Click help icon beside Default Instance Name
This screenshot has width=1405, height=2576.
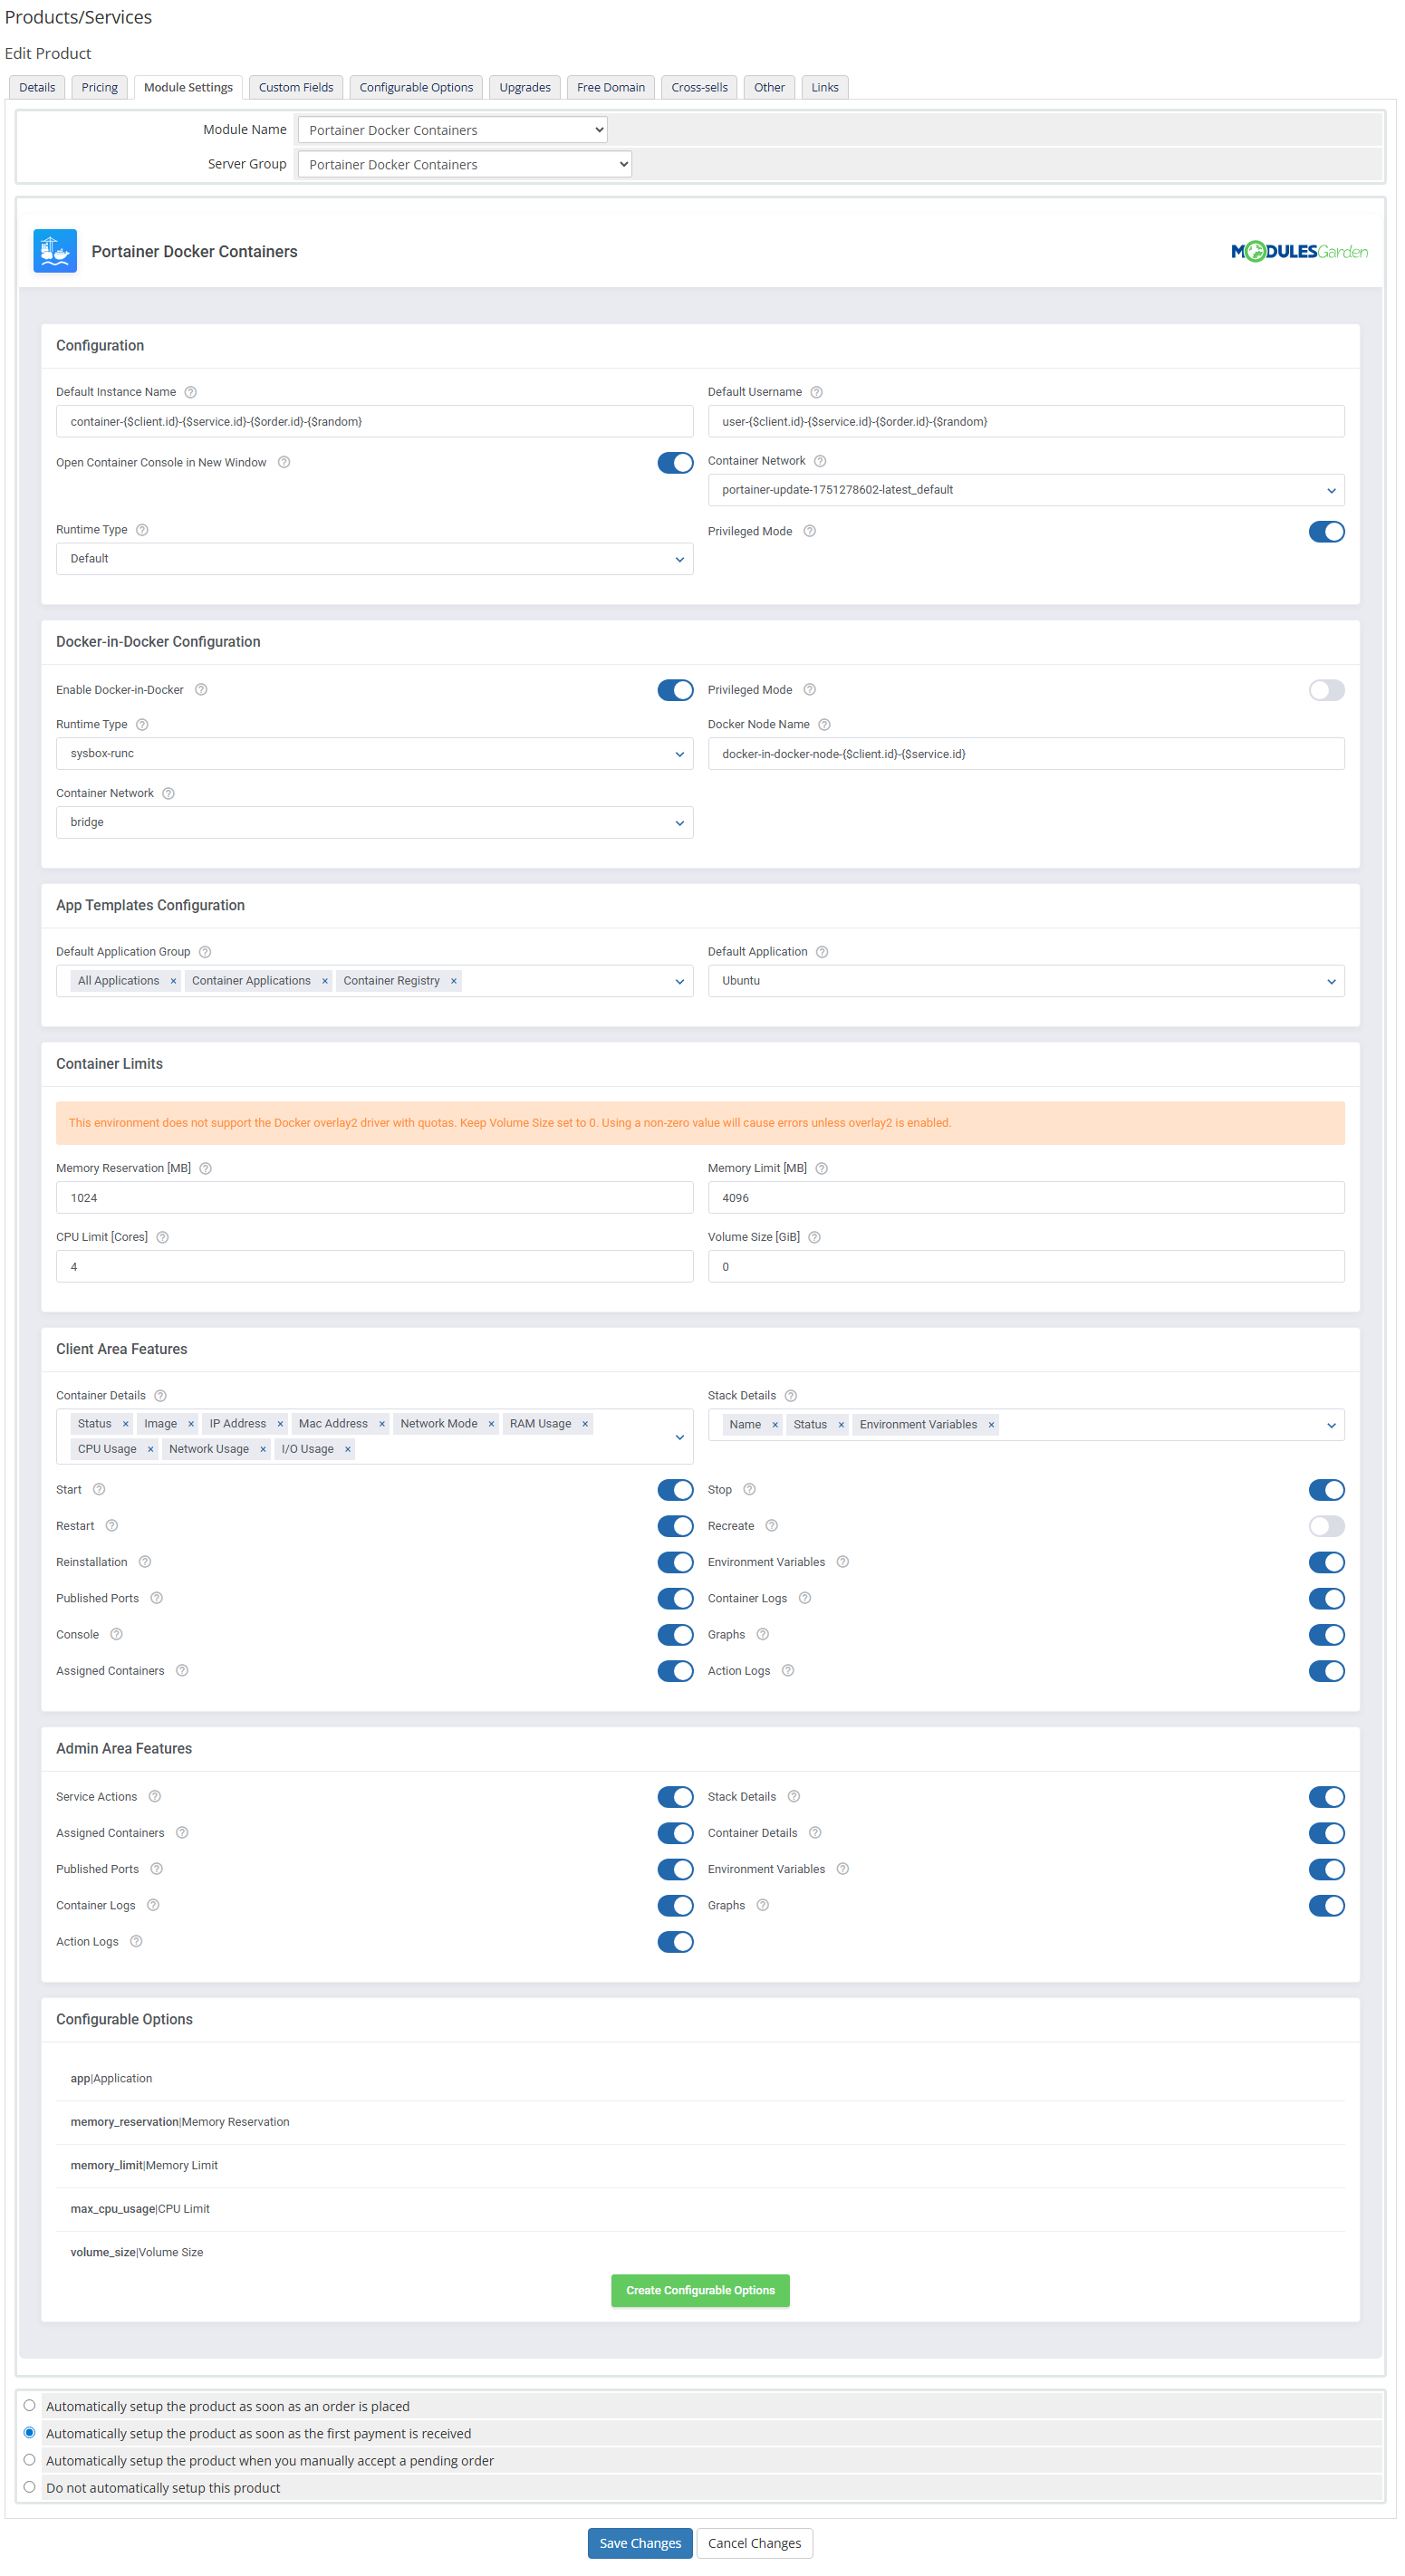point(190,392)
